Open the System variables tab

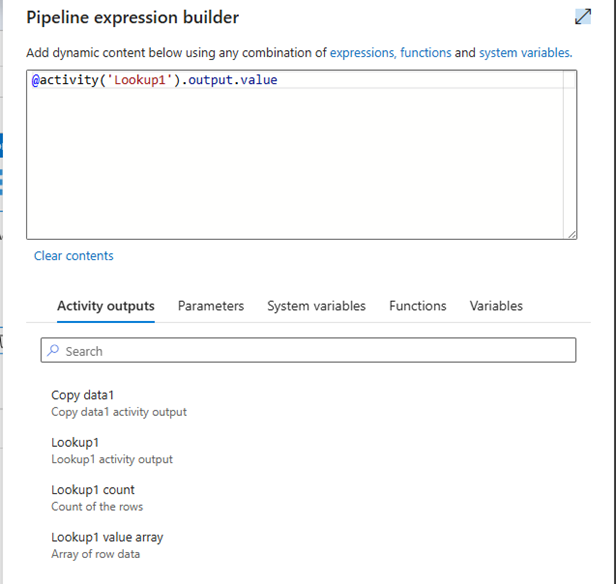316,306
